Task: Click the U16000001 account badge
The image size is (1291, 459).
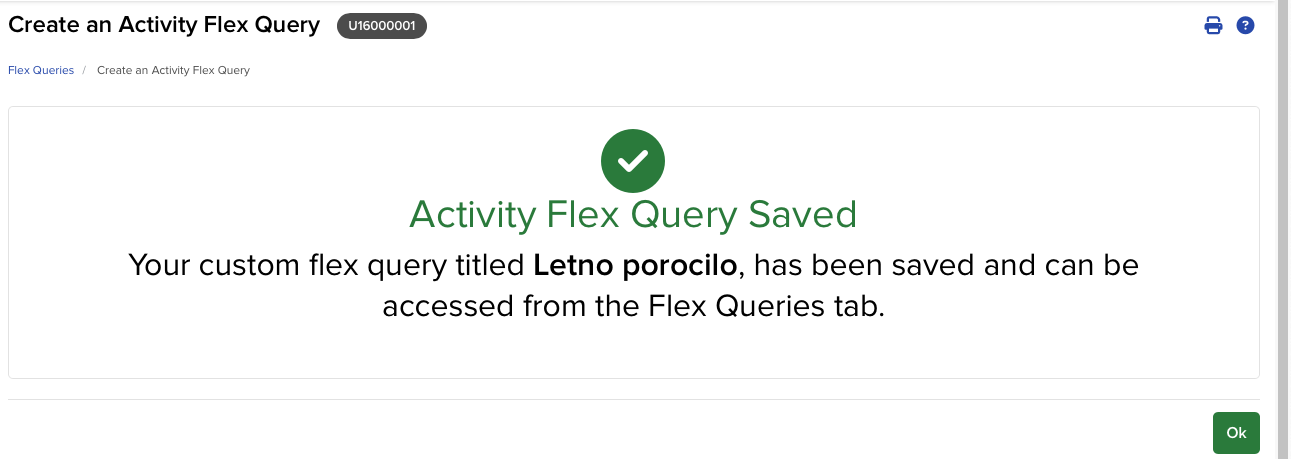Action: [x=382, y=27]
